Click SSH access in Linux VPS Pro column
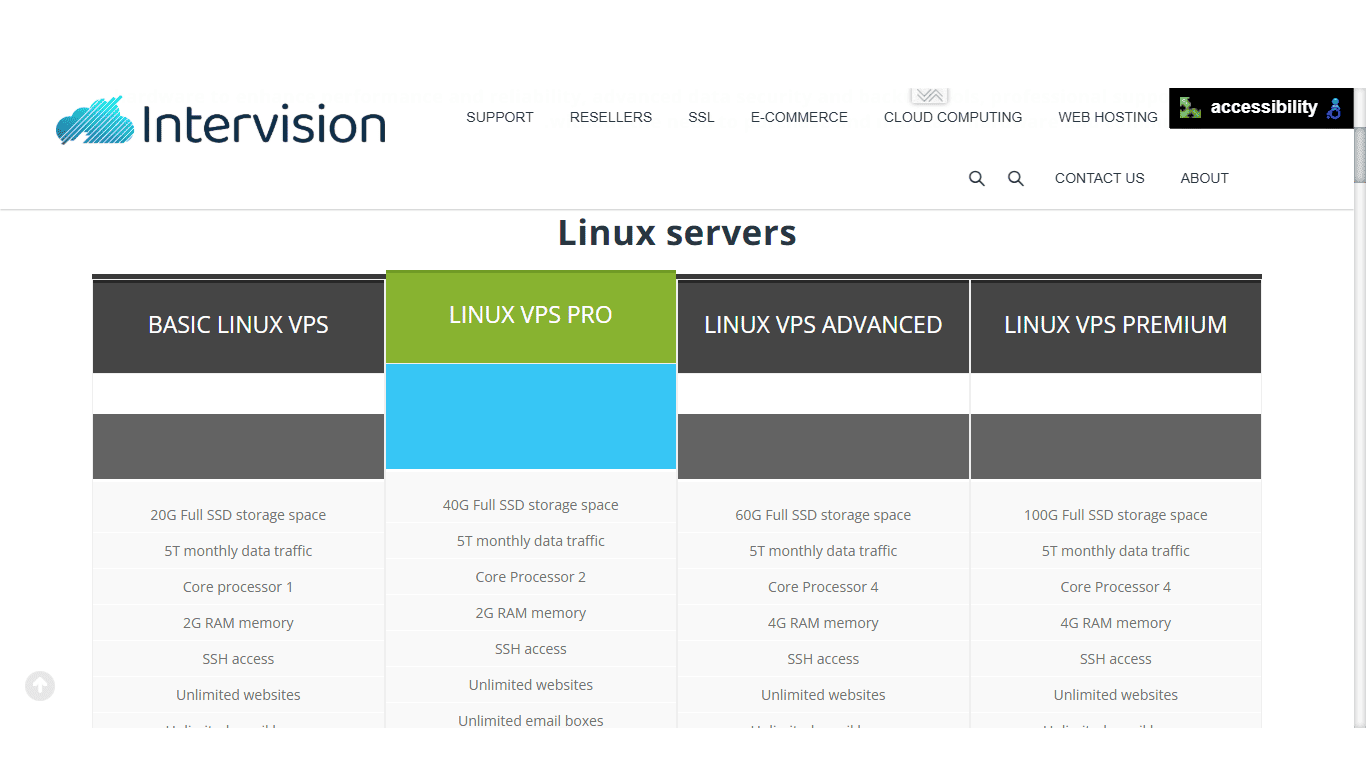The width and height of the screenshot is (1366, 768). coord(531,649)
